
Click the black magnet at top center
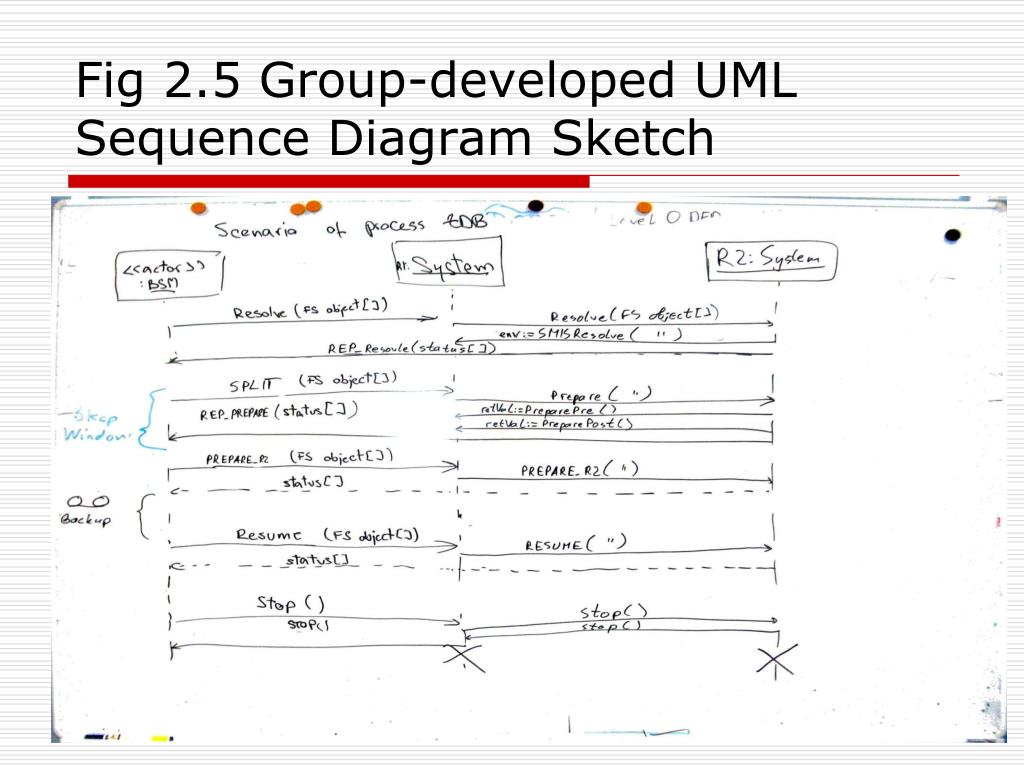536,206
